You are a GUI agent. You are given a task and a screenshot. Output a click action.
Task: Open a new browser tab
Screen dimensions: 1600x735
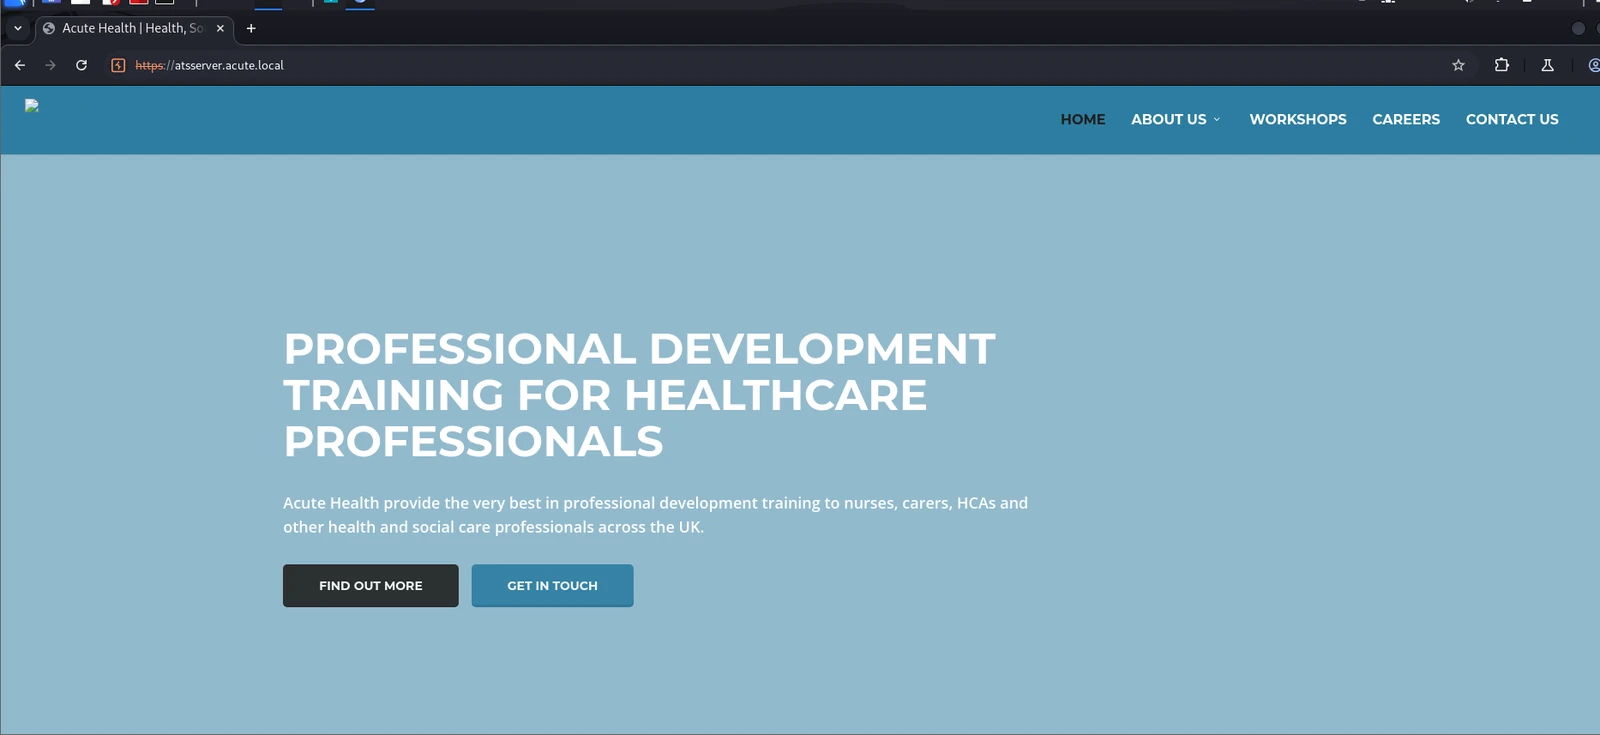click(x=251, y=28)
